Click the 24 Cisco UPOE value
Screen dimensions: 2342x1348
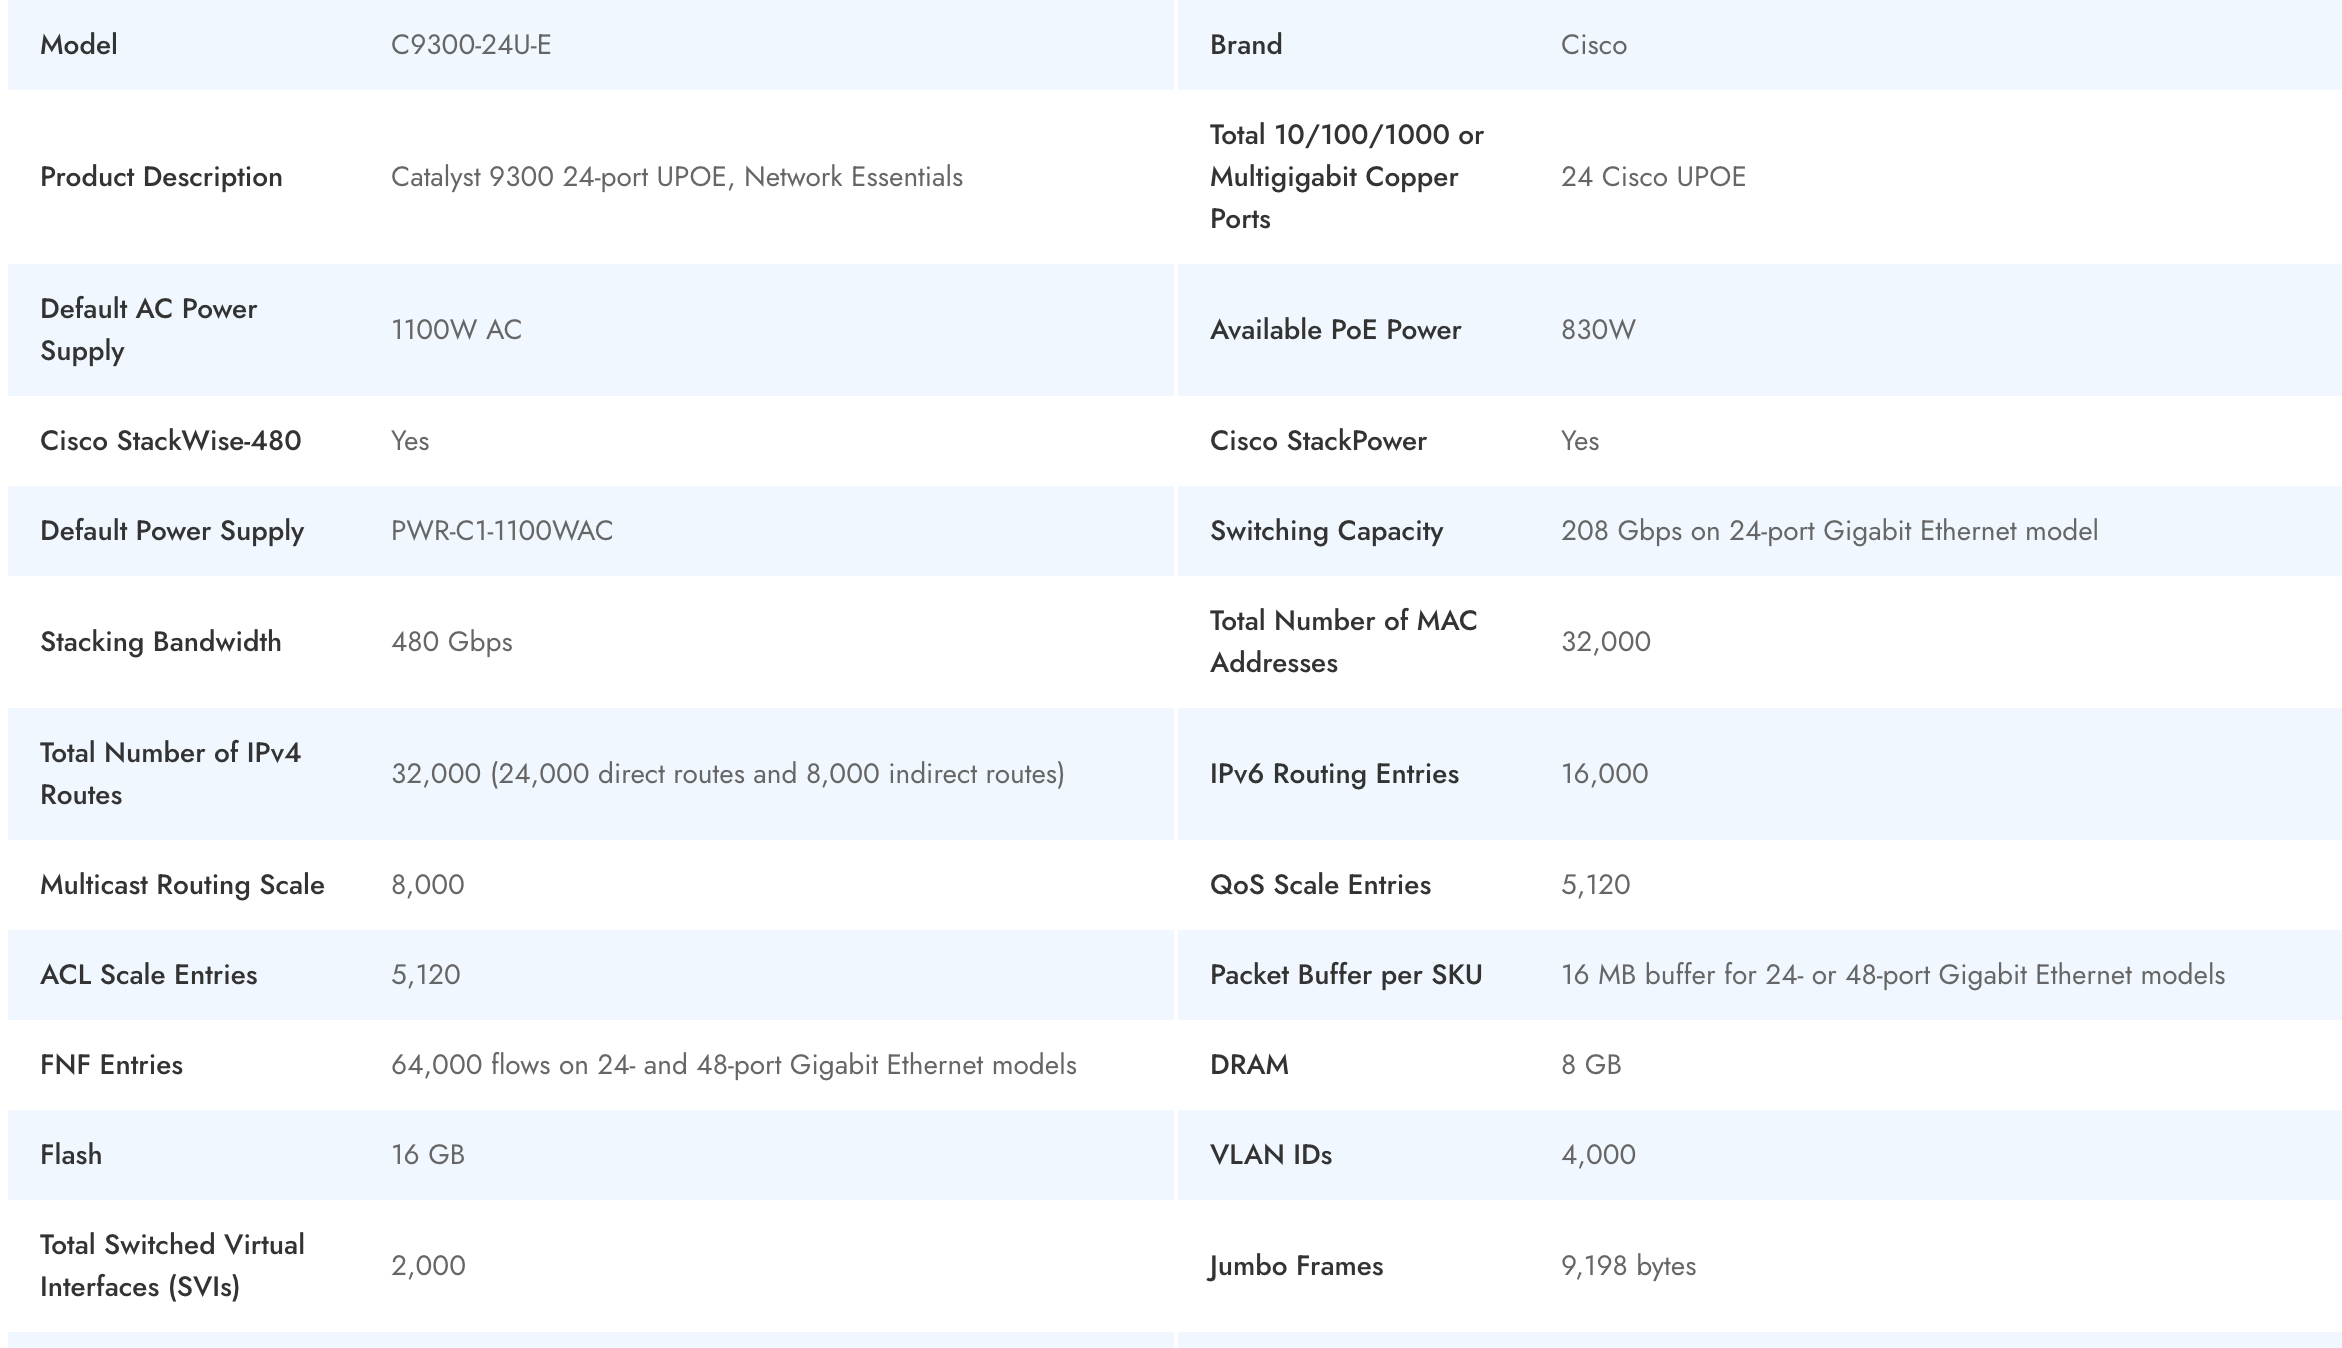click(x=1653, y=177)
